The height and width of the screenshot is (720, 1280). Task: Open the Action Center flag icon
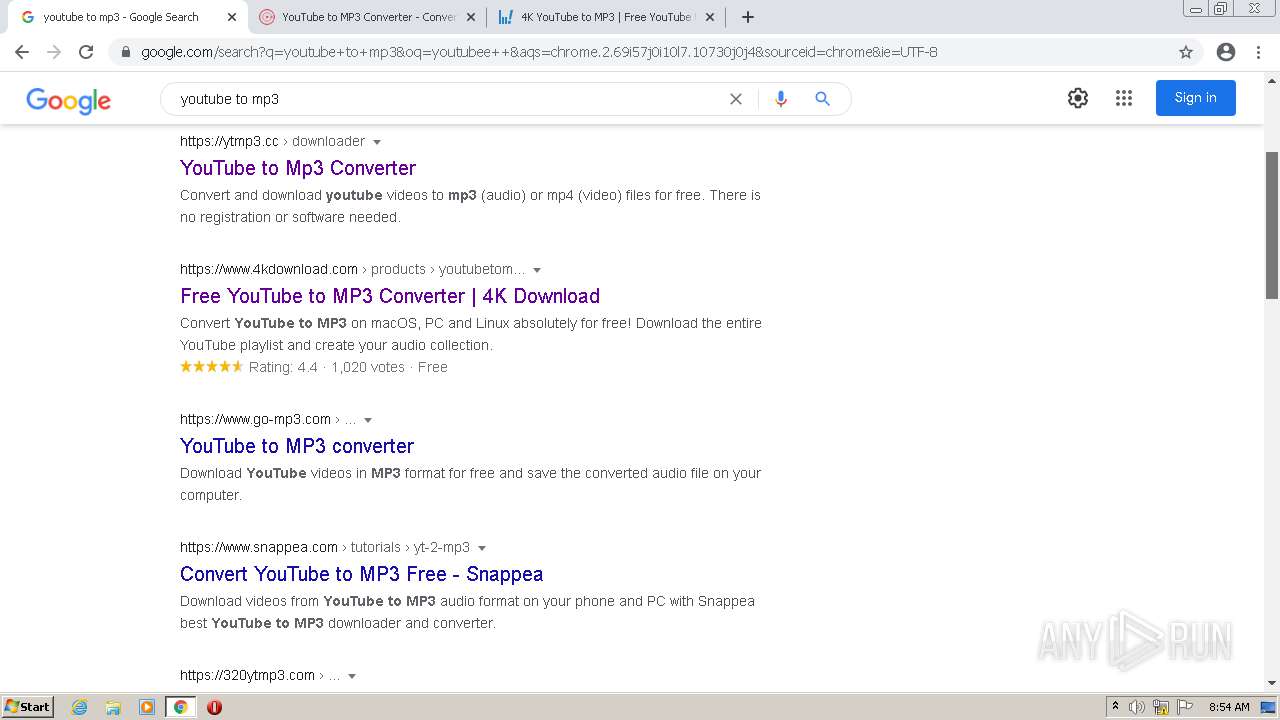click(x=1185, y=707)
